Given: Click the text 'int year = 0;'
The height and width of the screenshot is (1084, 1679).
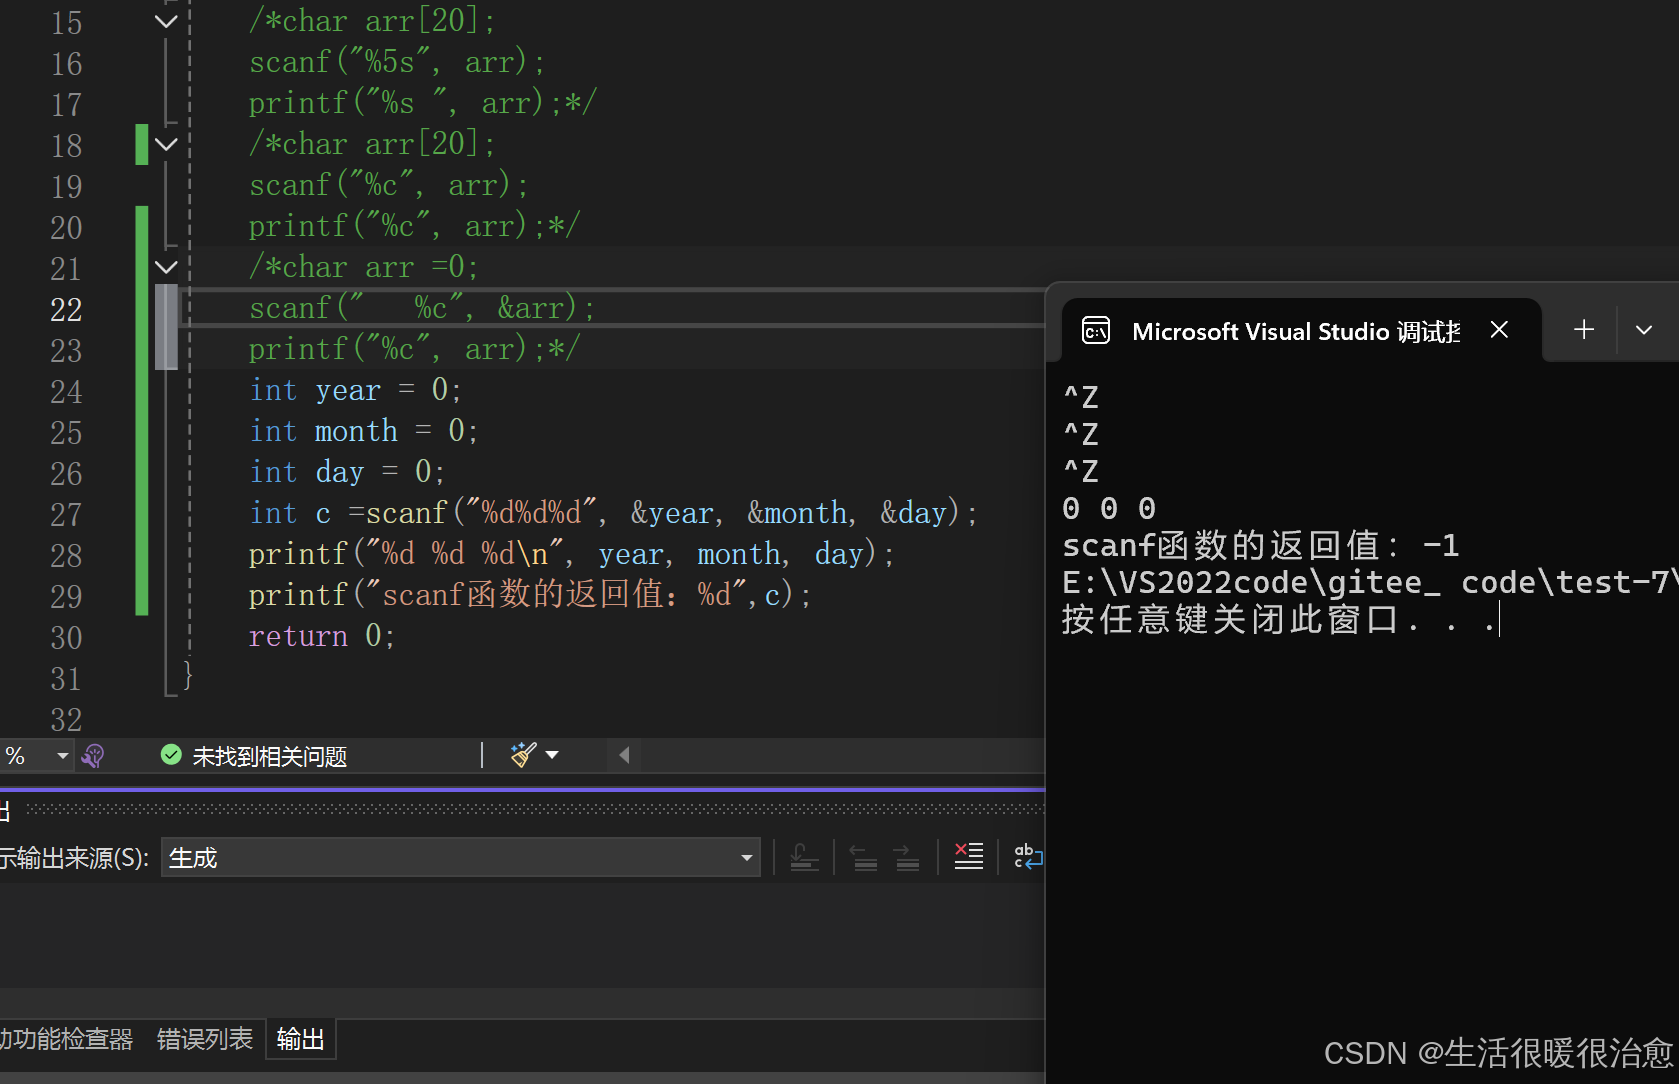Looking at the screenshot, I should click(355, 390).
